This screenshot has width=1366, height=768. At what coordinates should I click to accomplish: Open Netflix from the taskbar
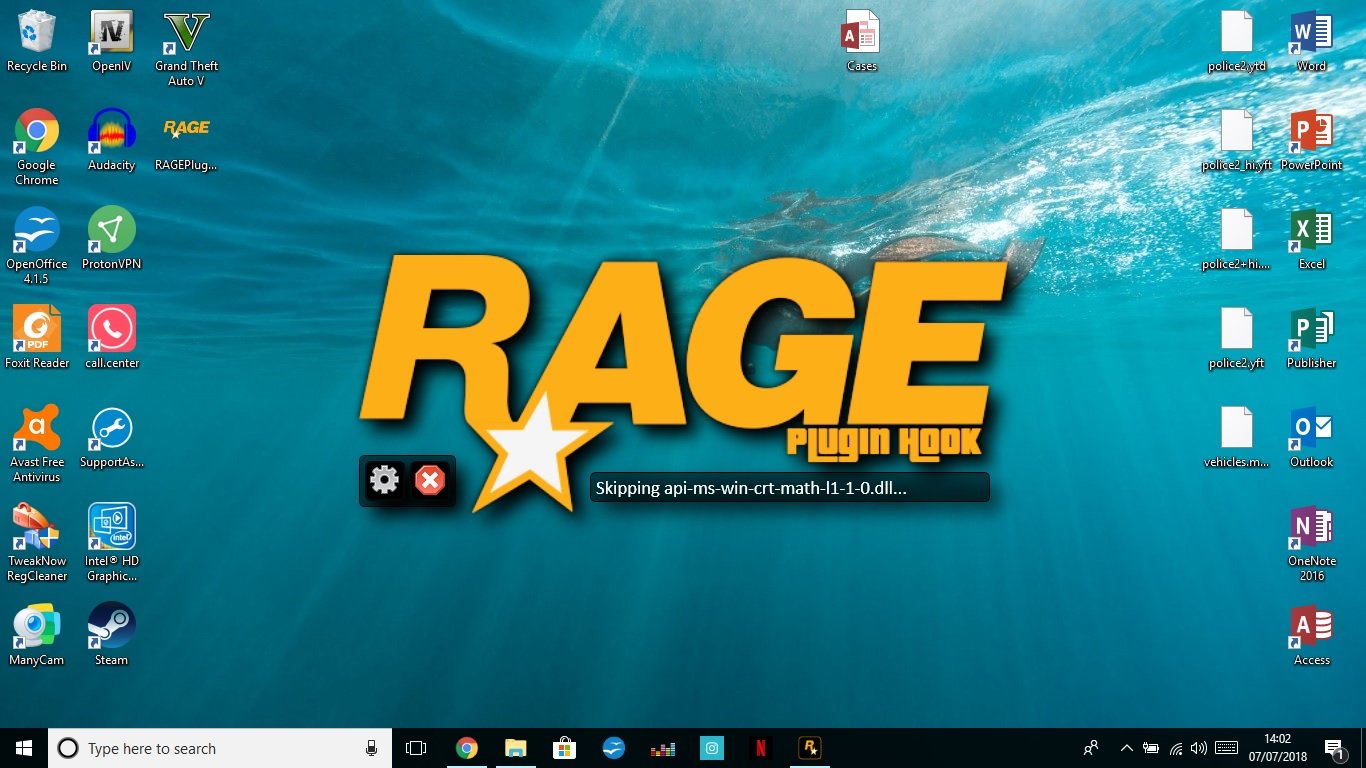[x=760, y=748]
